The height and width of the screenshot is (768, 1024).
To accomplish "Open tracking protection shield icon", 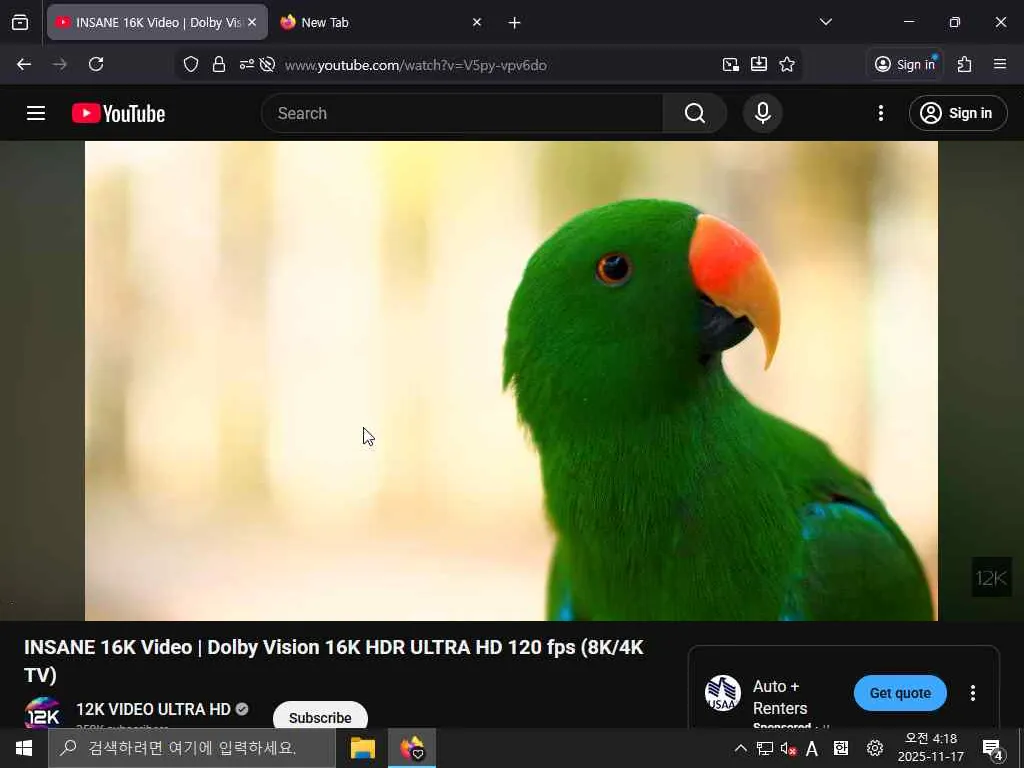I will [191, 64].
